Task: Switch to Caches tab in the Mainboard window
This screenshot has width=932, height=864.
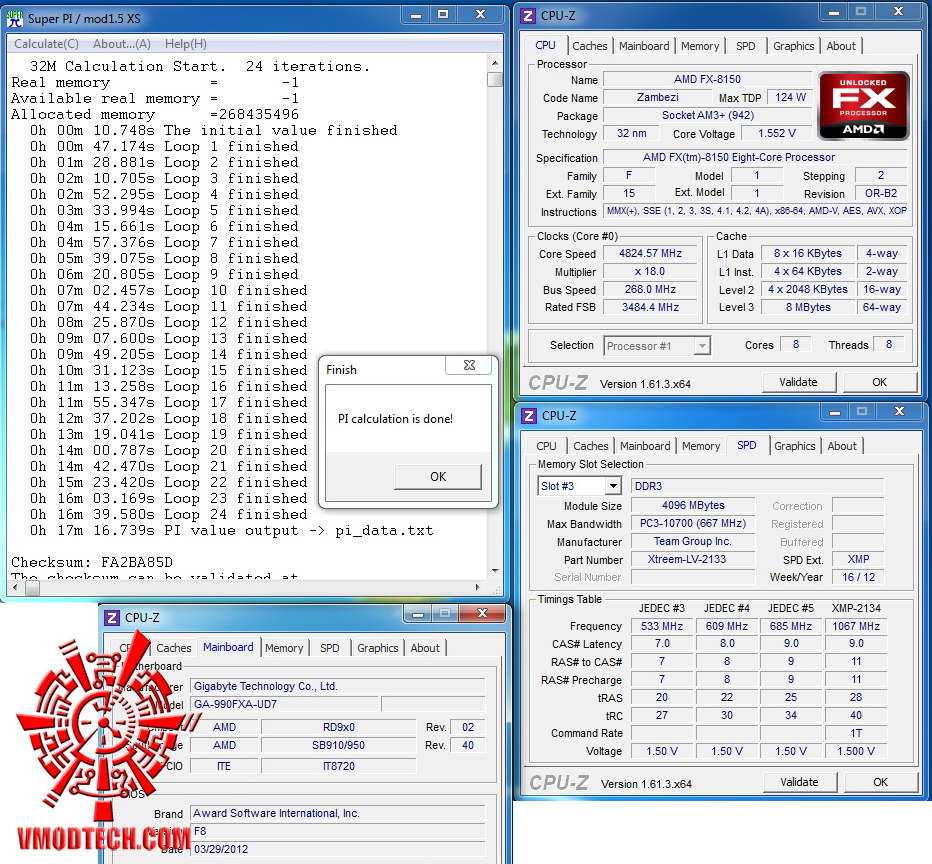Action: click(174, 648)
